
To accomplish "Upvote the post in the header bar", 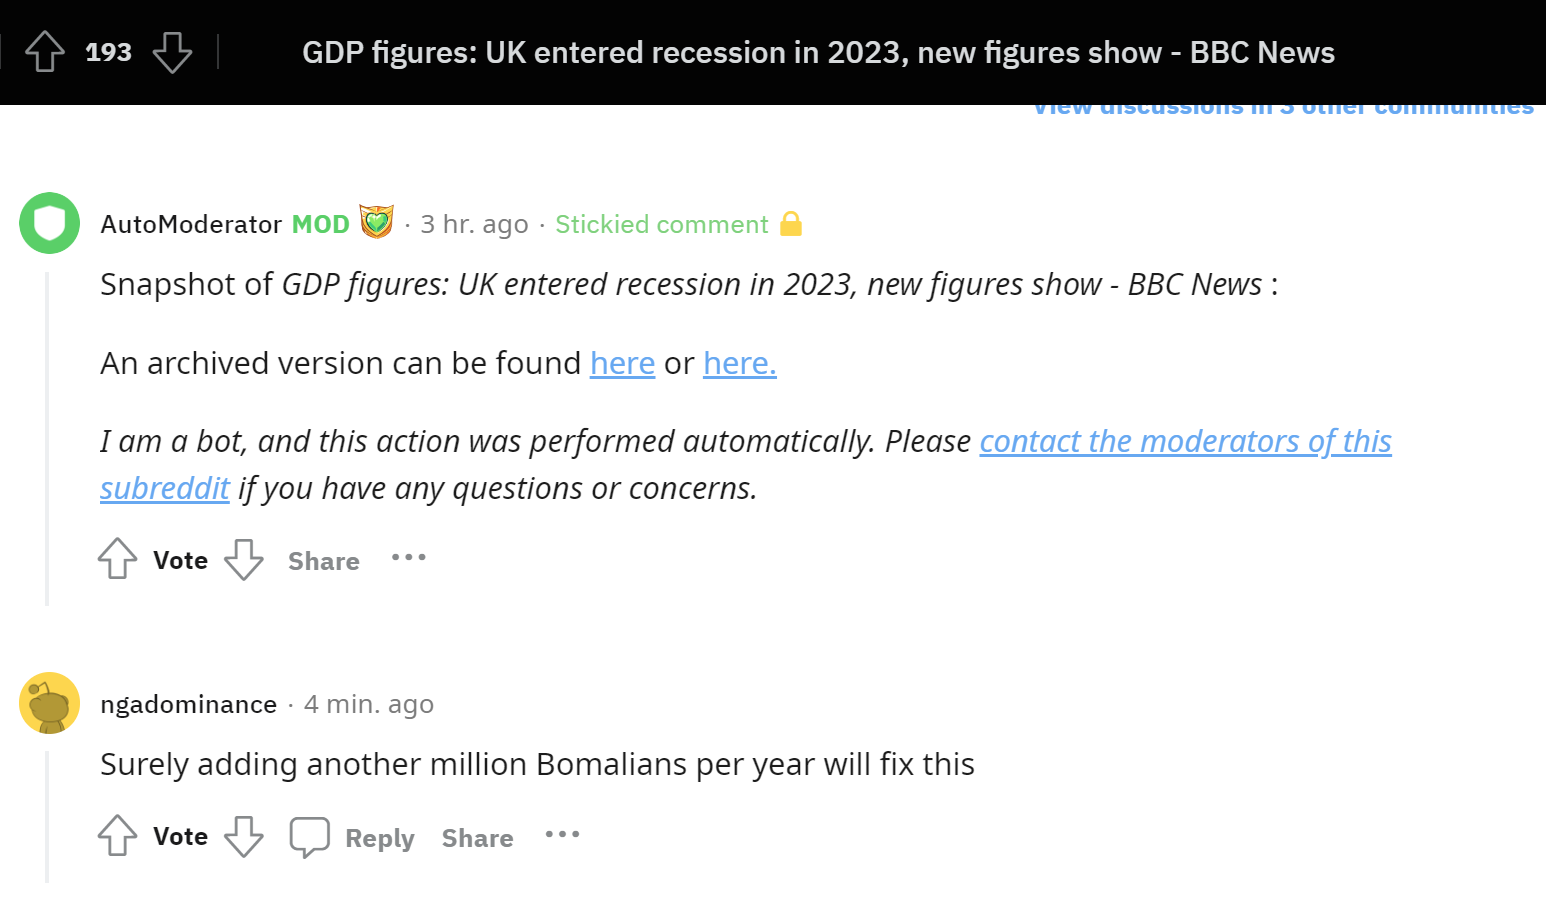I will coord(45,52).
